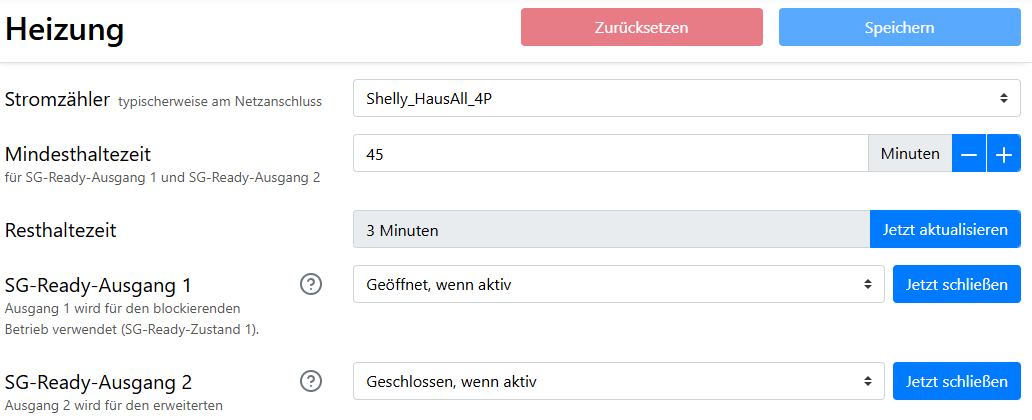Click Jetzt schließen for SG-Ready-Ausgang 1
Image resolution: width=1032 pixels, height=420 pixels.
956,284
